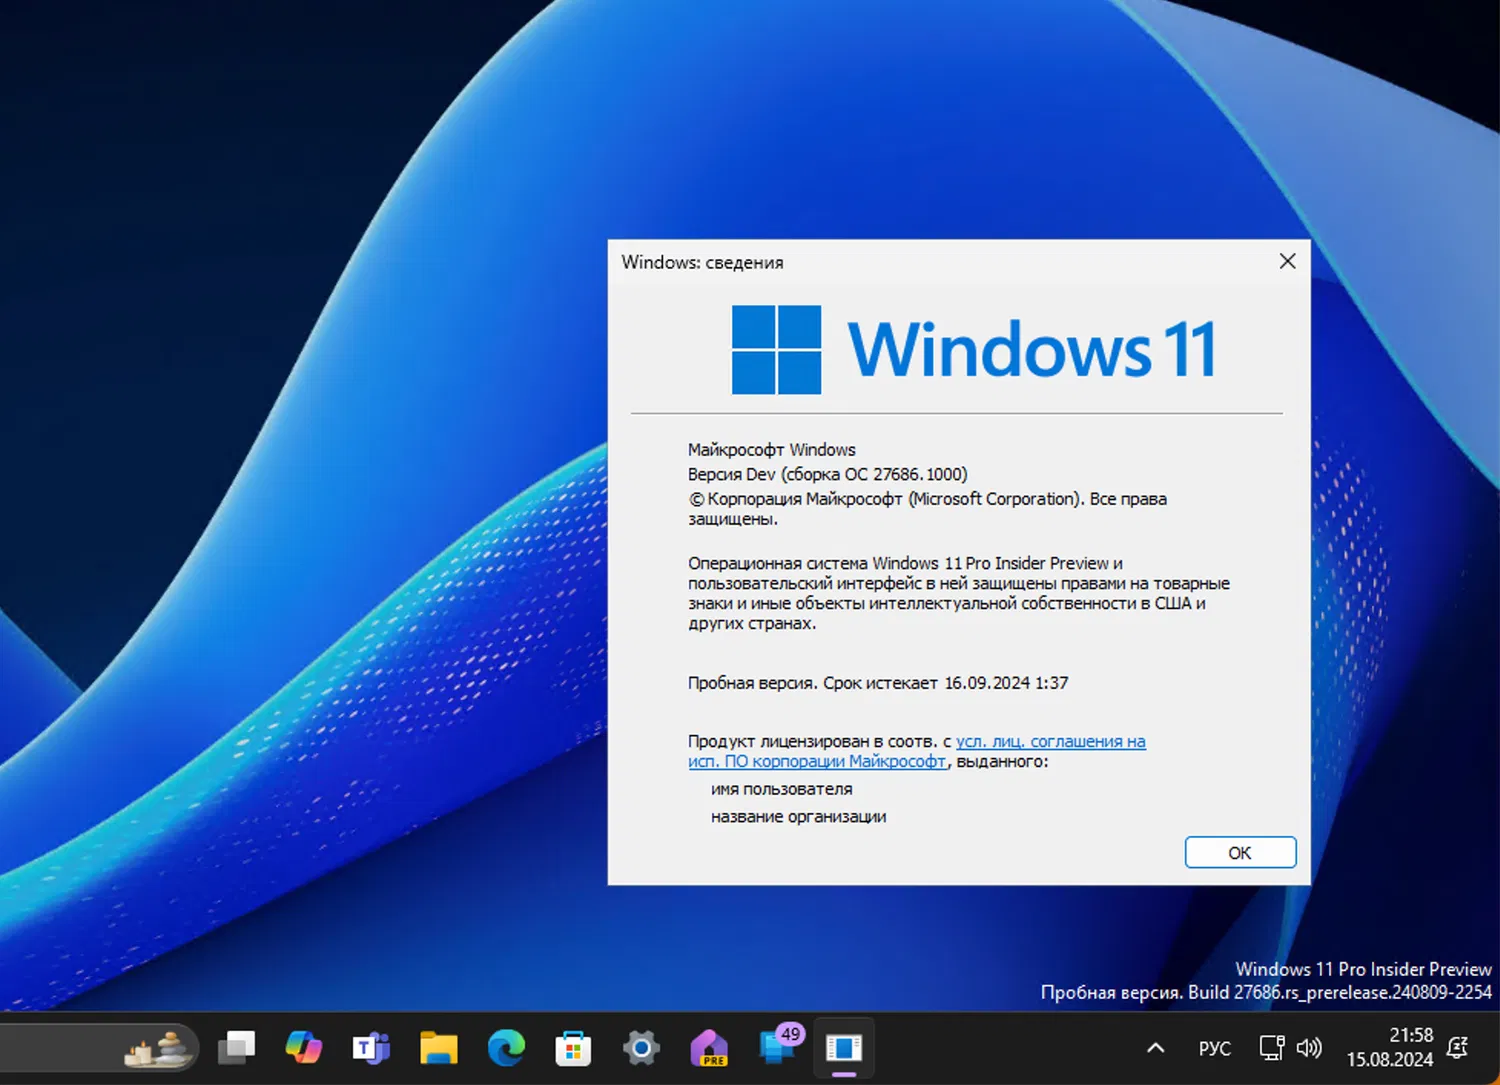This screenshot has height=1085, width=1500.
Task: Click the copyright line about Корпорация Майкрософт
Action: [927, 508]
